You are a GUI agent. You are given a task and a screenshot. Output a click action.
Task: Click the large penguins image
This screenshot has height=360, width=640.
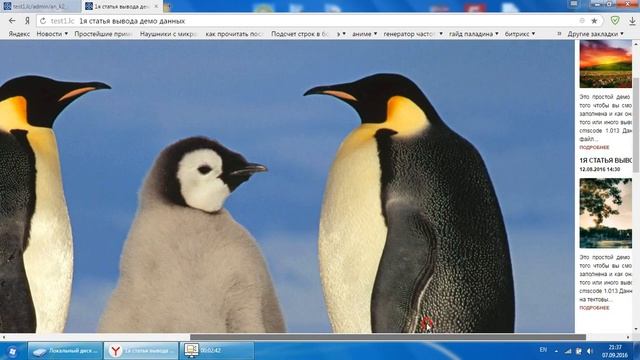(x=287, y=186)
